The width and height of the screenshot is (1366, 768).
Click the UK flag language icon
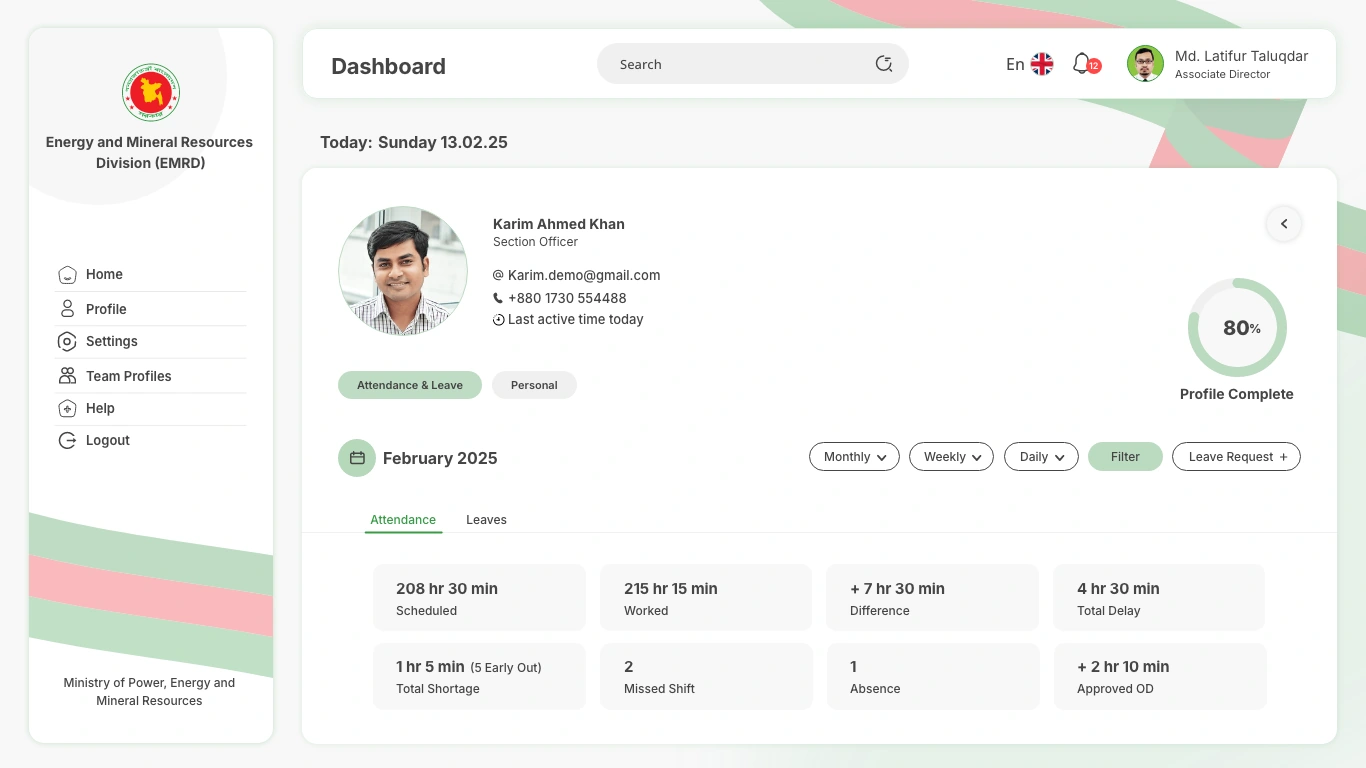tap(1042, 64)
